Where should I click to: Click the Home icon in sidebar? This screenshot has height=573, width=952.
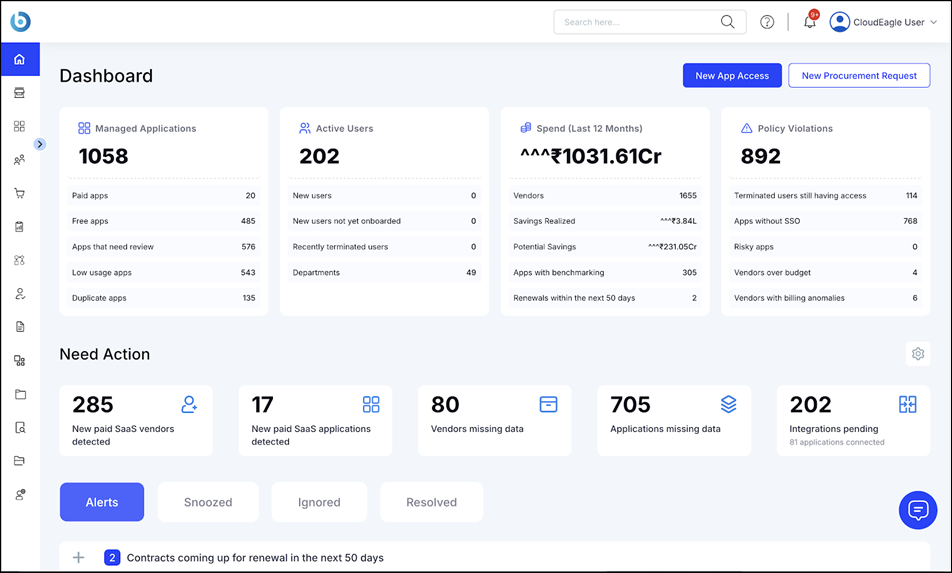click(19, 60)
